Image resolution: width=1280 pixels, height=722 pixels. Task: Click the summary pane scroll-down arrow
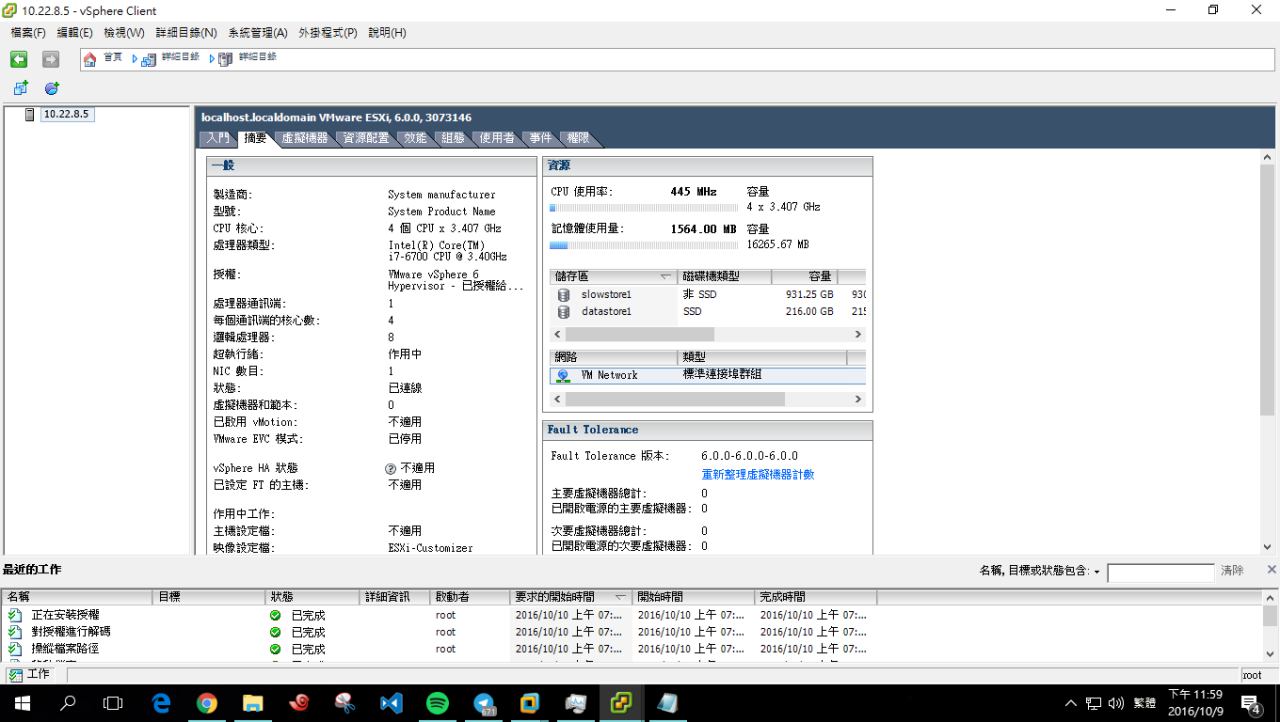tap(1268, 547)
